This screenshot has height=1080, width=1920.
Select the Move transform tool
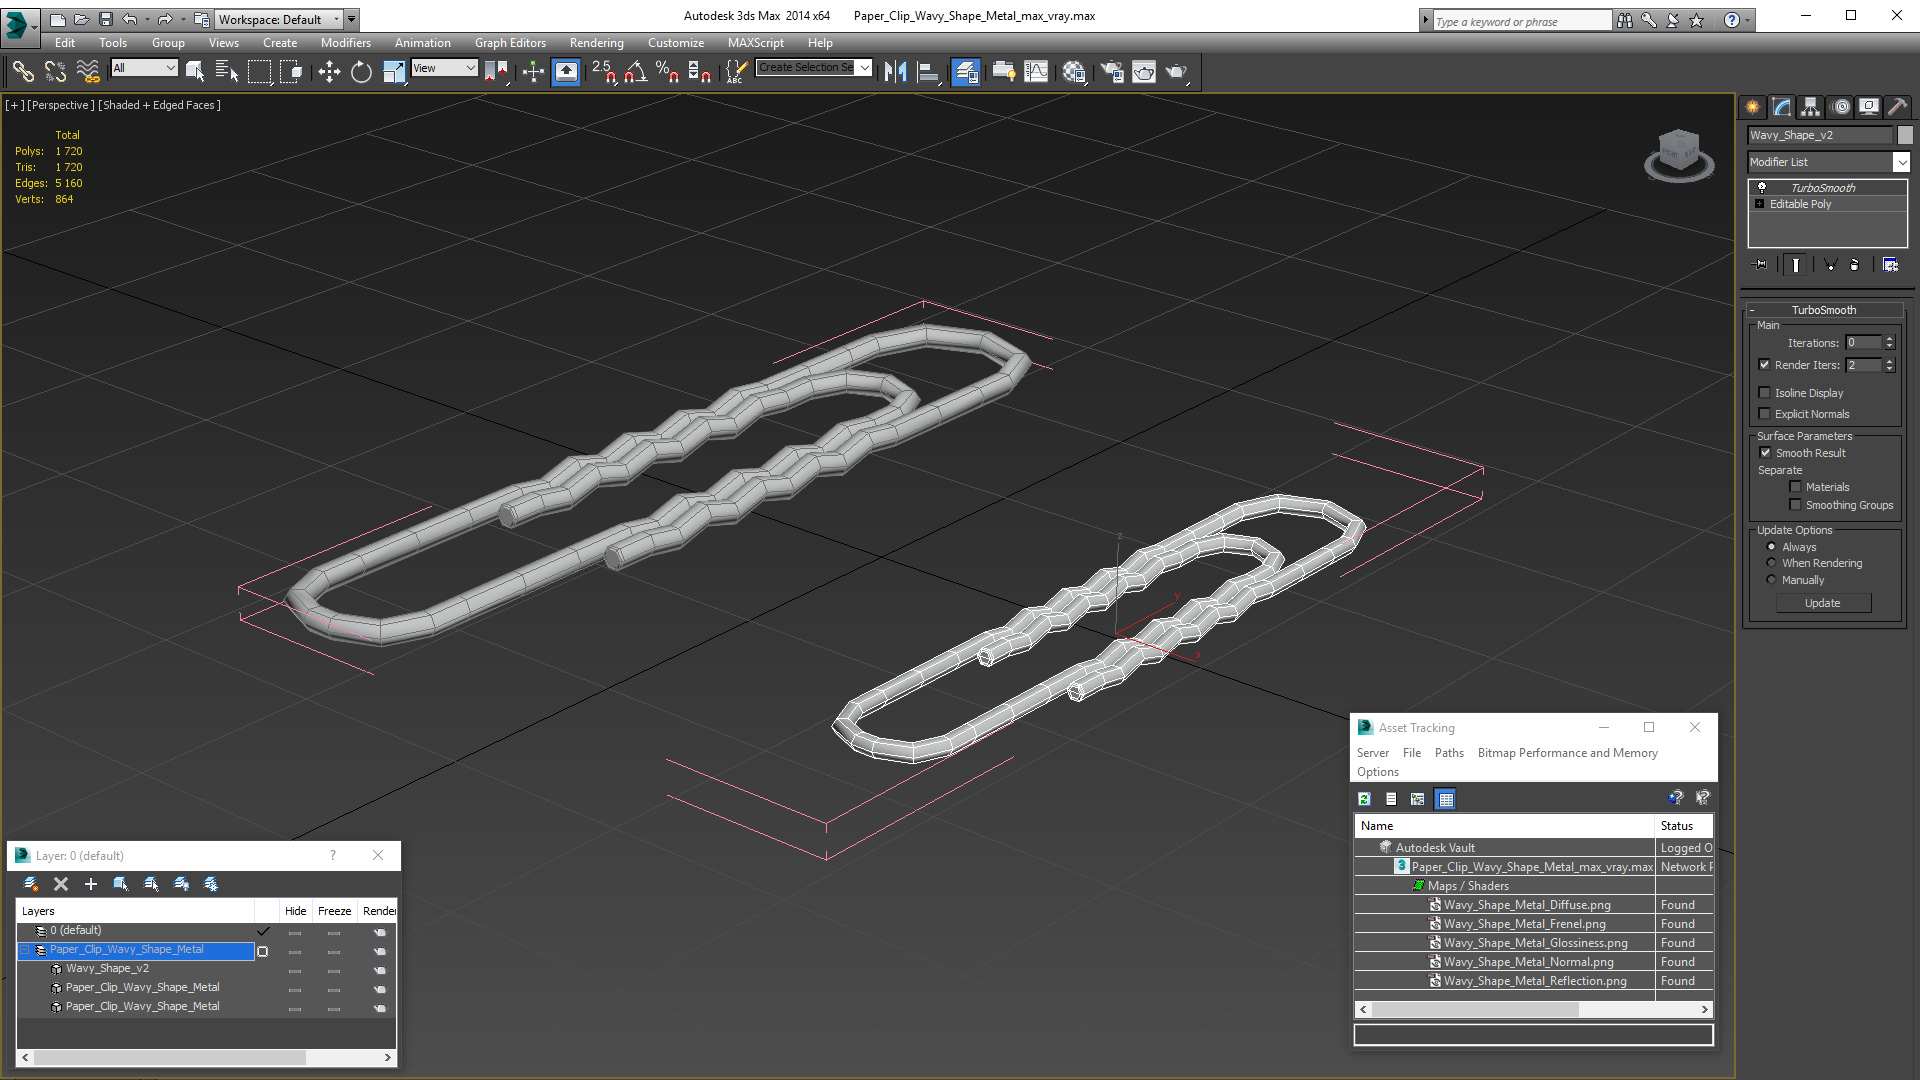coord(329,71)
